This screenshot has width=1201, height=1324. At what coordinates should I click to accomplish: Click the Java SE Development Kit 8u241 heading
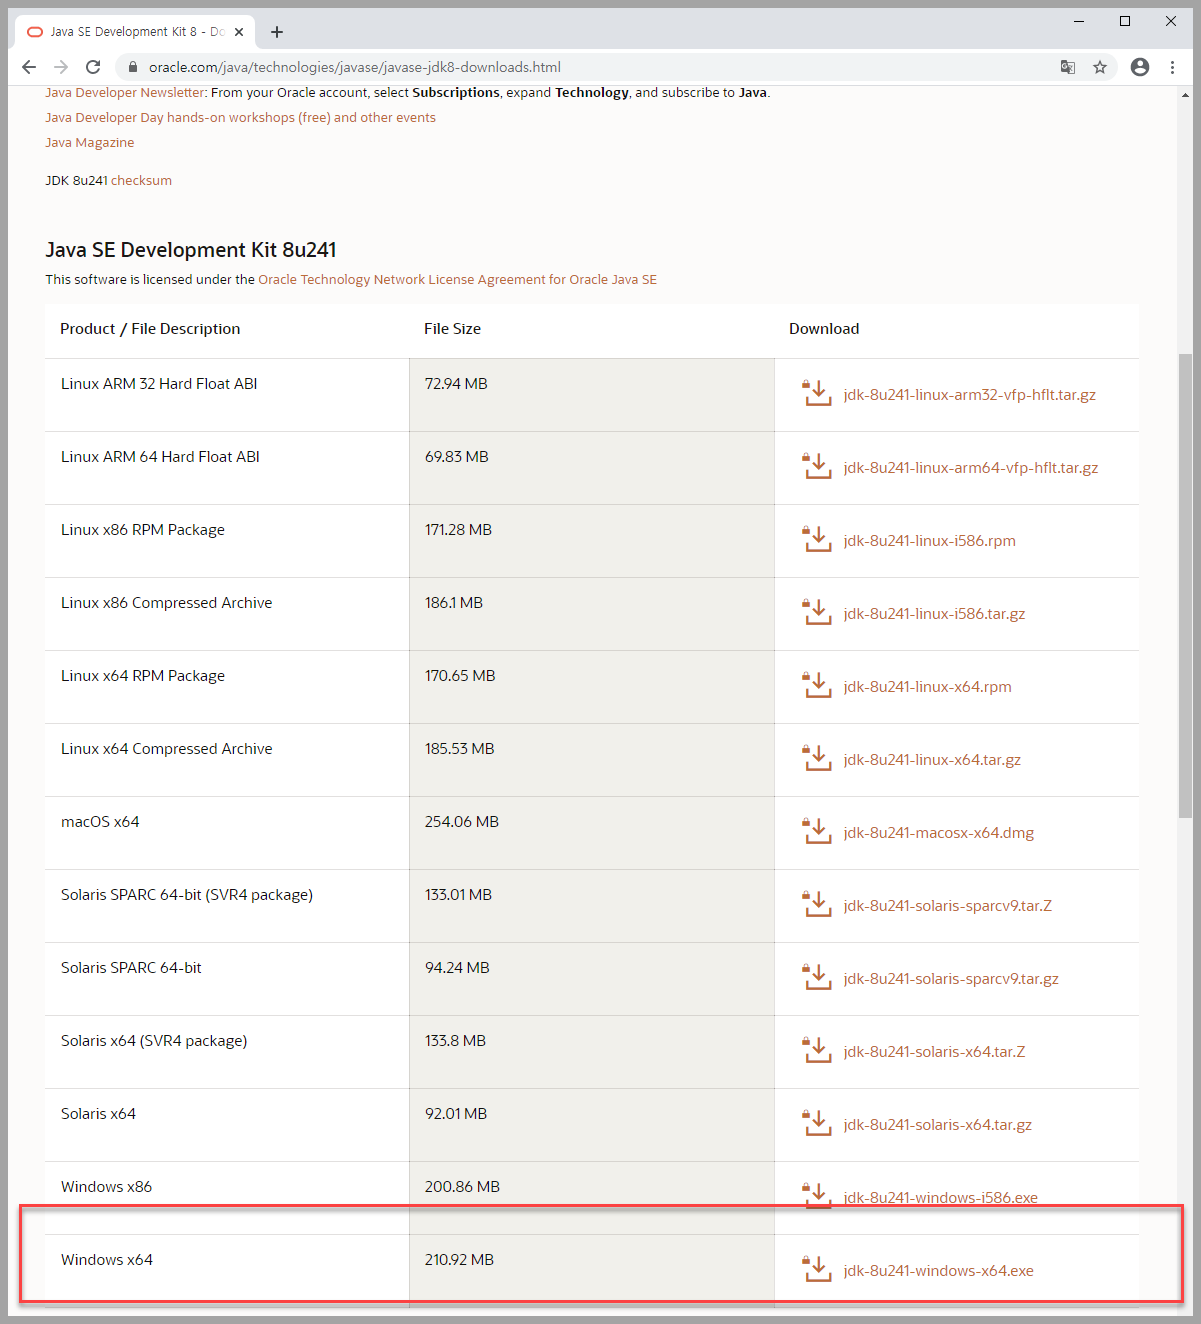[x=191, y=249]
